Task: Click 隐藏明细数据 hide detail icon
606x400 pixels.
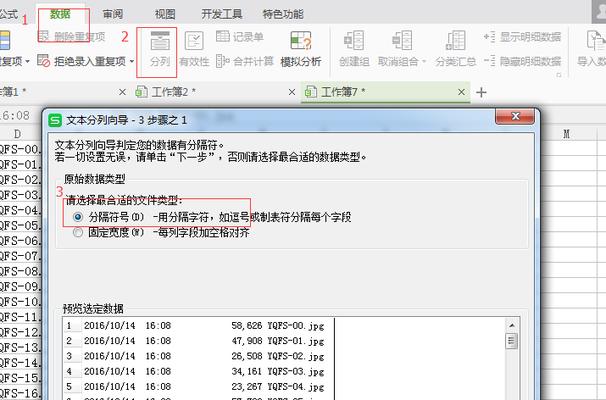Action: 489,61
